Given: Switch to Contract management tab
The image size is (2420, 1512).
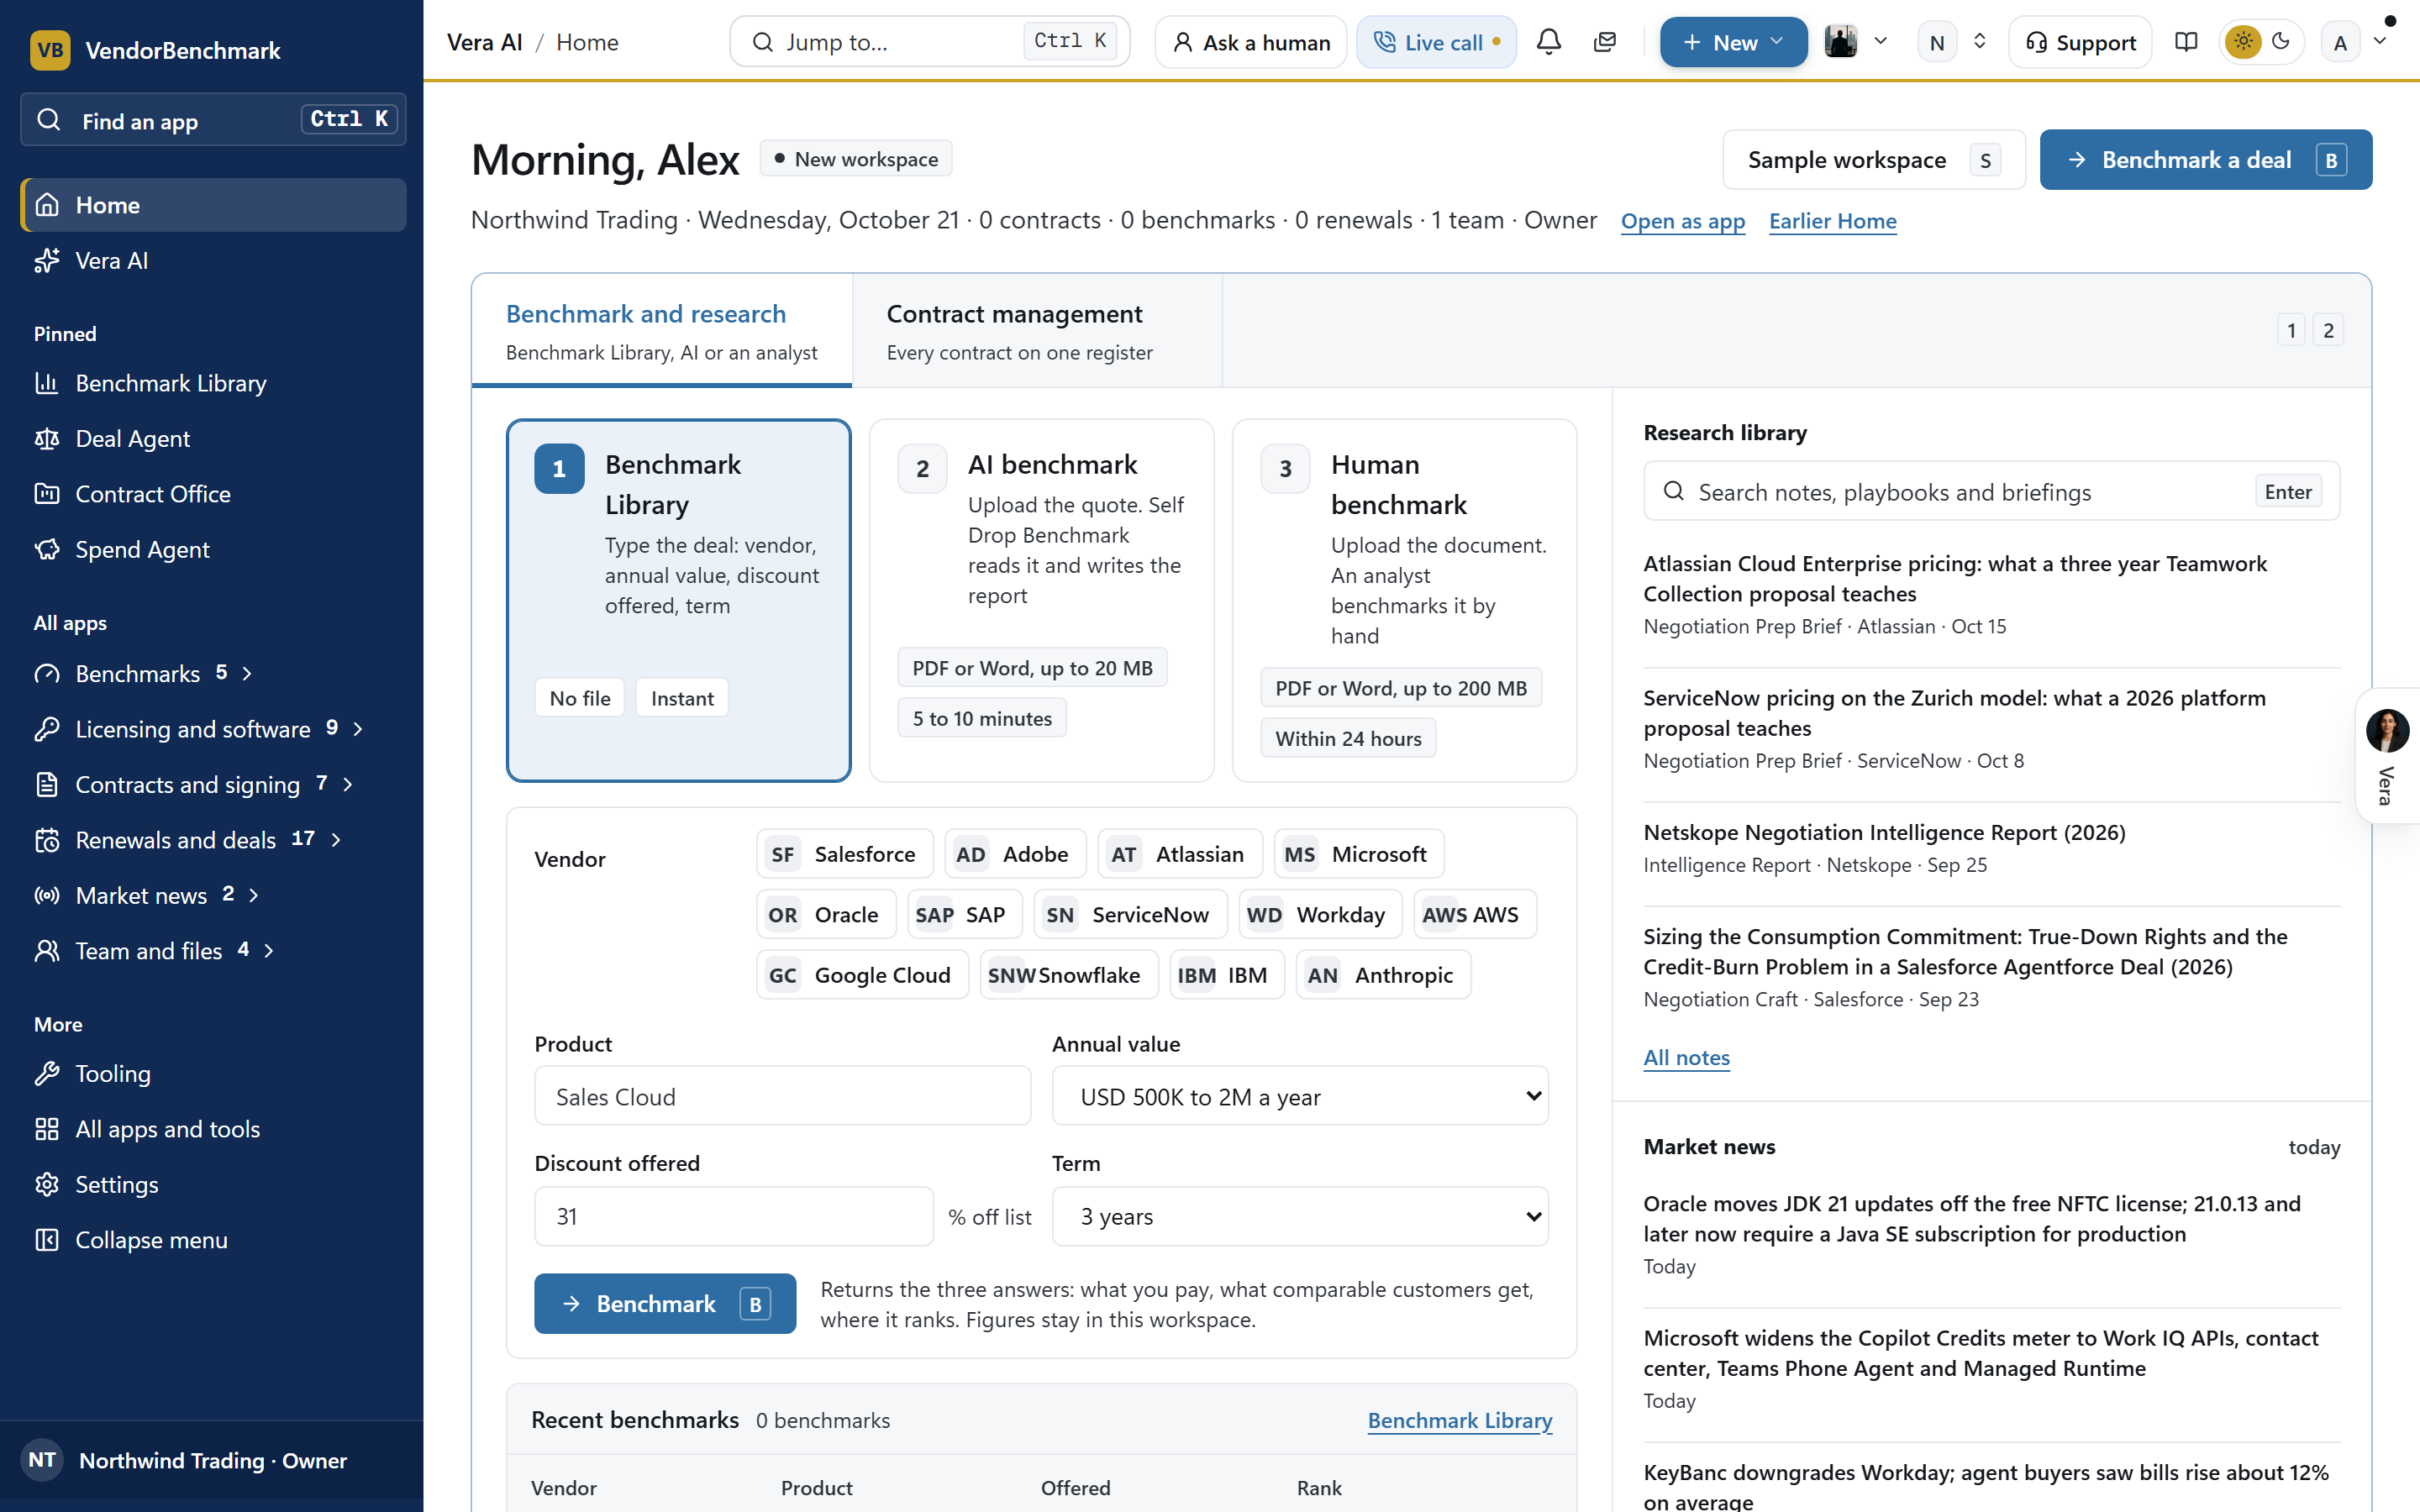Looking at the screenshot, I should tap(1037, 331).
